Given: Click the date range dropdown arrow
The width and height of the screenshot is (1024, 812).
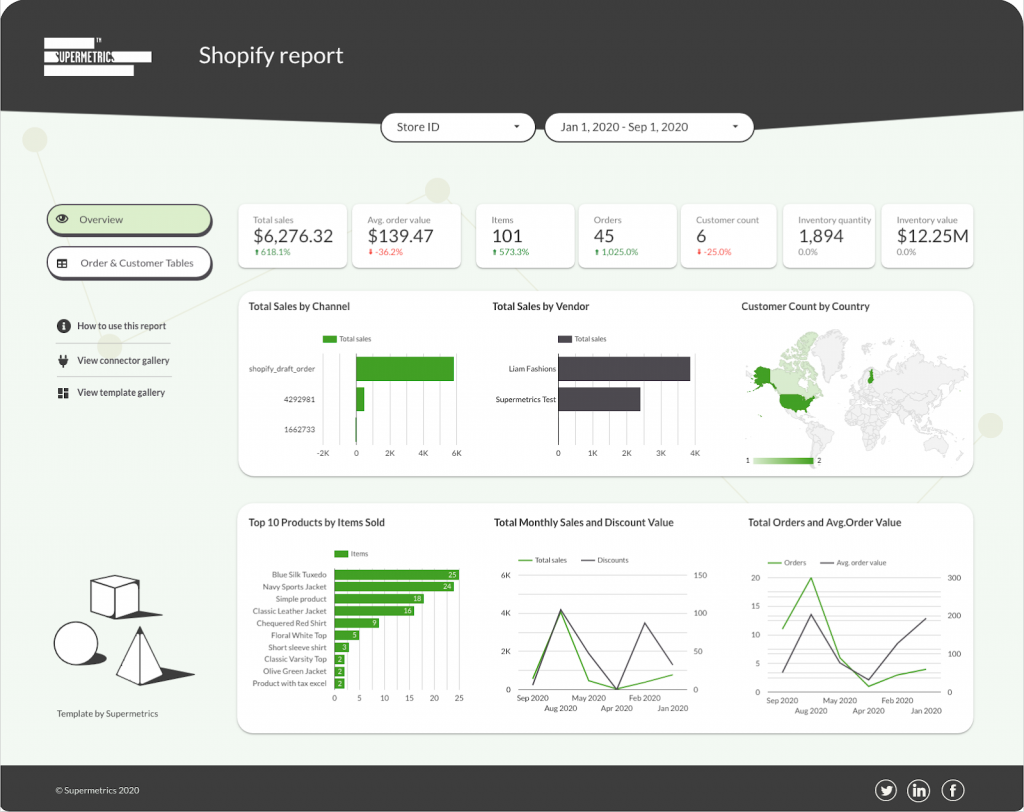Looking at the screenshot, I should (735, 127).
